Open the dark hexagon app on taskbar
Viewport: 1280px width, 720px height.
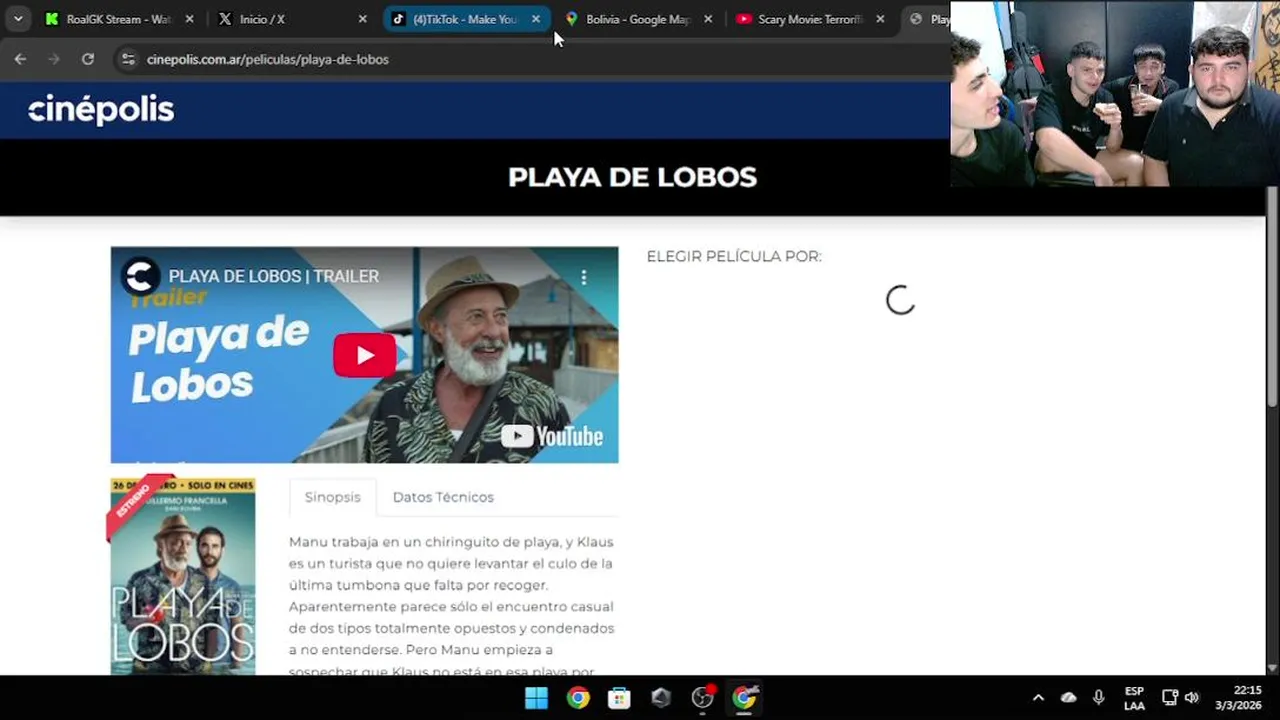click(x=661, y=698)
